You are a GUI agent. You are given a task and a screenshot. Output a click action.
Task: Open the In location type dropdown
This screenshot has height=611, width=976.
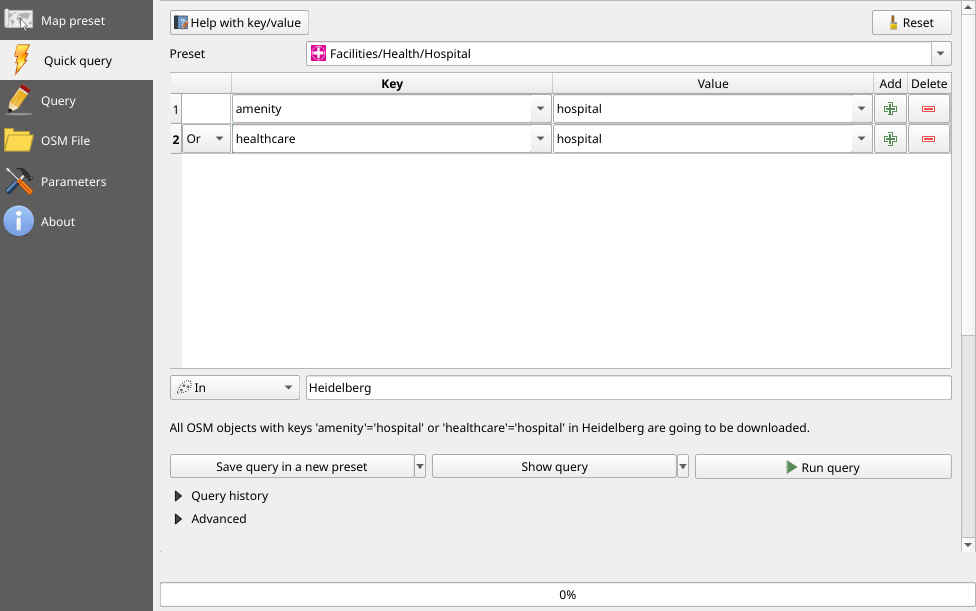(x=235, y=387)
